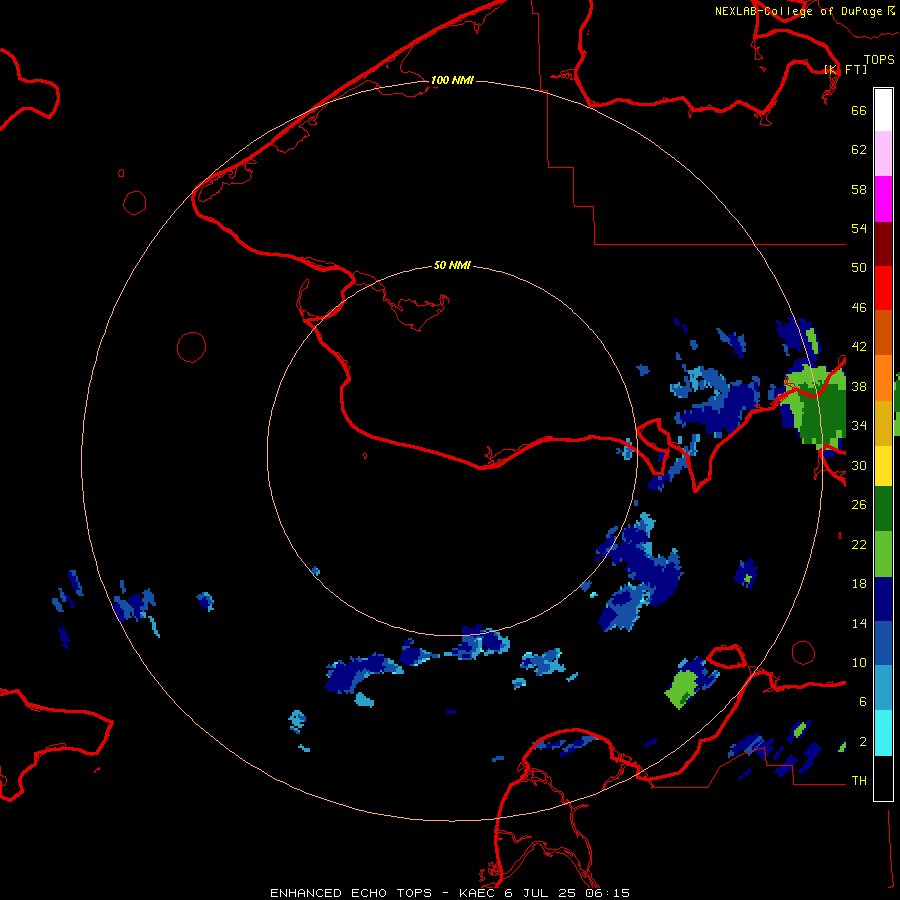Viewport: 900px width, 900px height.
Task: Pick the orange 42 kft legend swatch
Action: 883,378
